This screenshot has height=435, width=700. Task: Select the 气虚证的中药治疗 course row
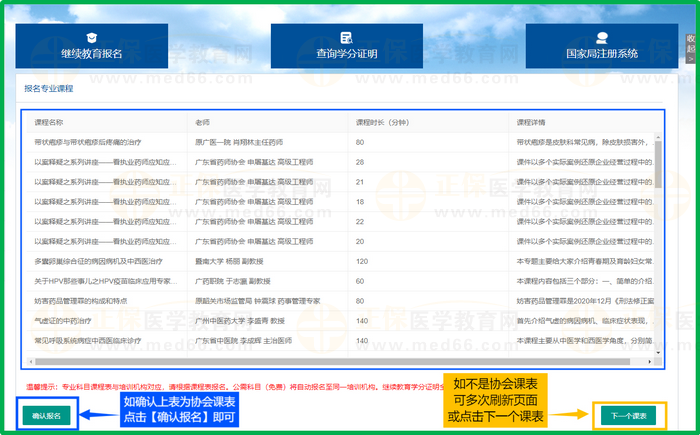click(x=70, y=320)
